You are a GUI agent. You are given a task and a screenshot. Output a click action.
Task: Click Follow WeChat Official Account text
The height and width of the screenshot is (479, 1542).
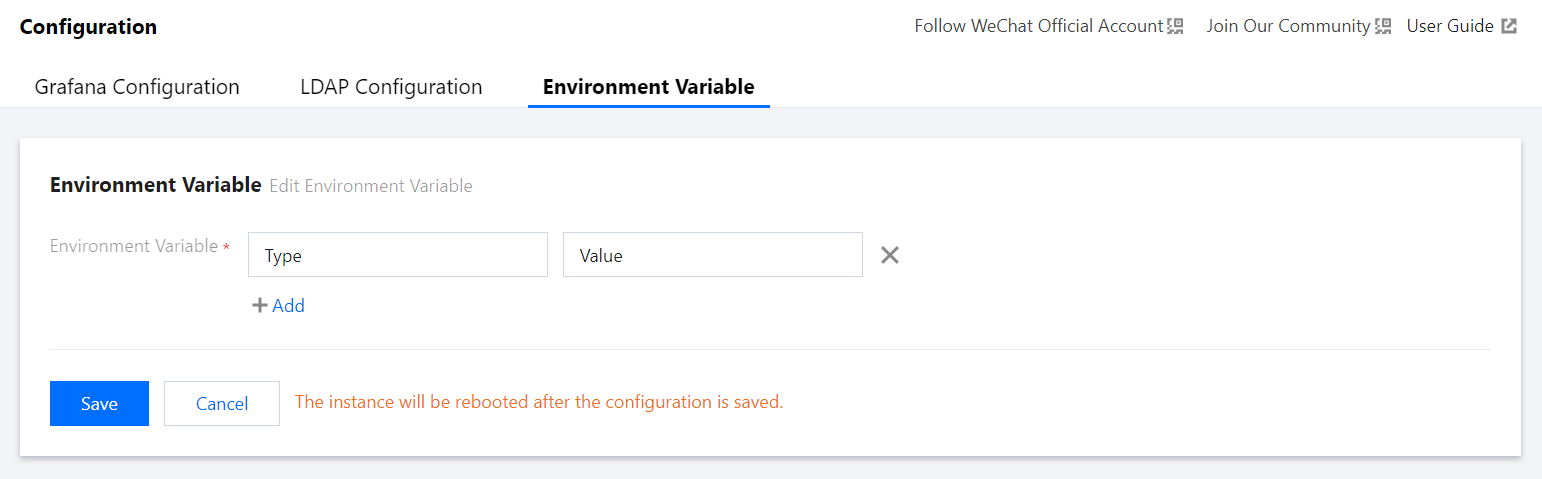1038,27
